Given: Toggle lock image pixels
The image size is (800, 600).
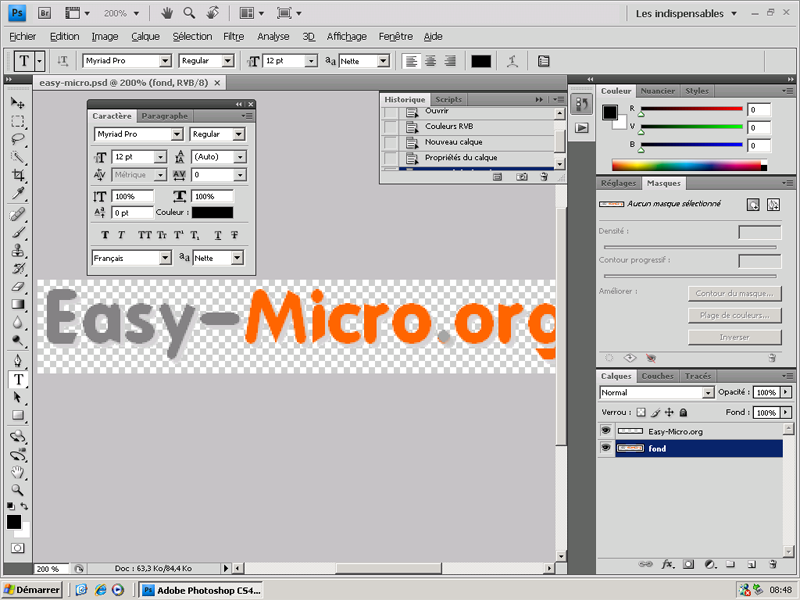Looking at the screenshot, I should click(656, 412).
